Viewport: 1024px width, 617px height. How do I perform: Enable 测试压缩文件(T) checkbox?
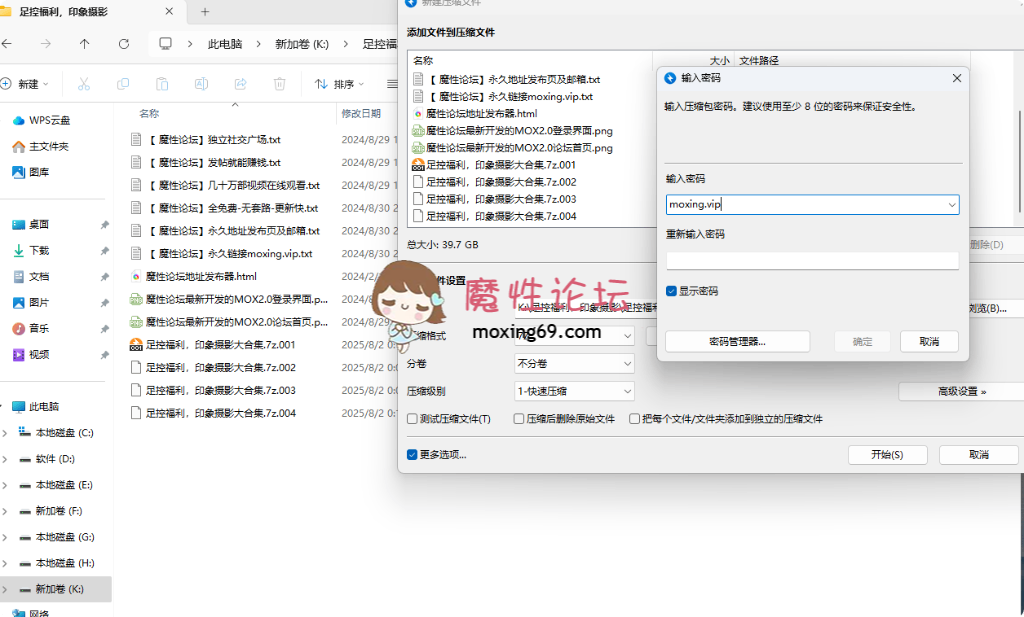[x=413, y=419]
